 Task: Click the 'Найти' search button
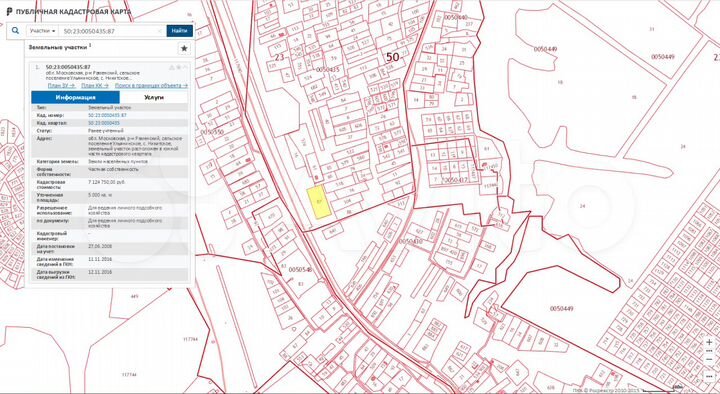(x=179, y=31)
